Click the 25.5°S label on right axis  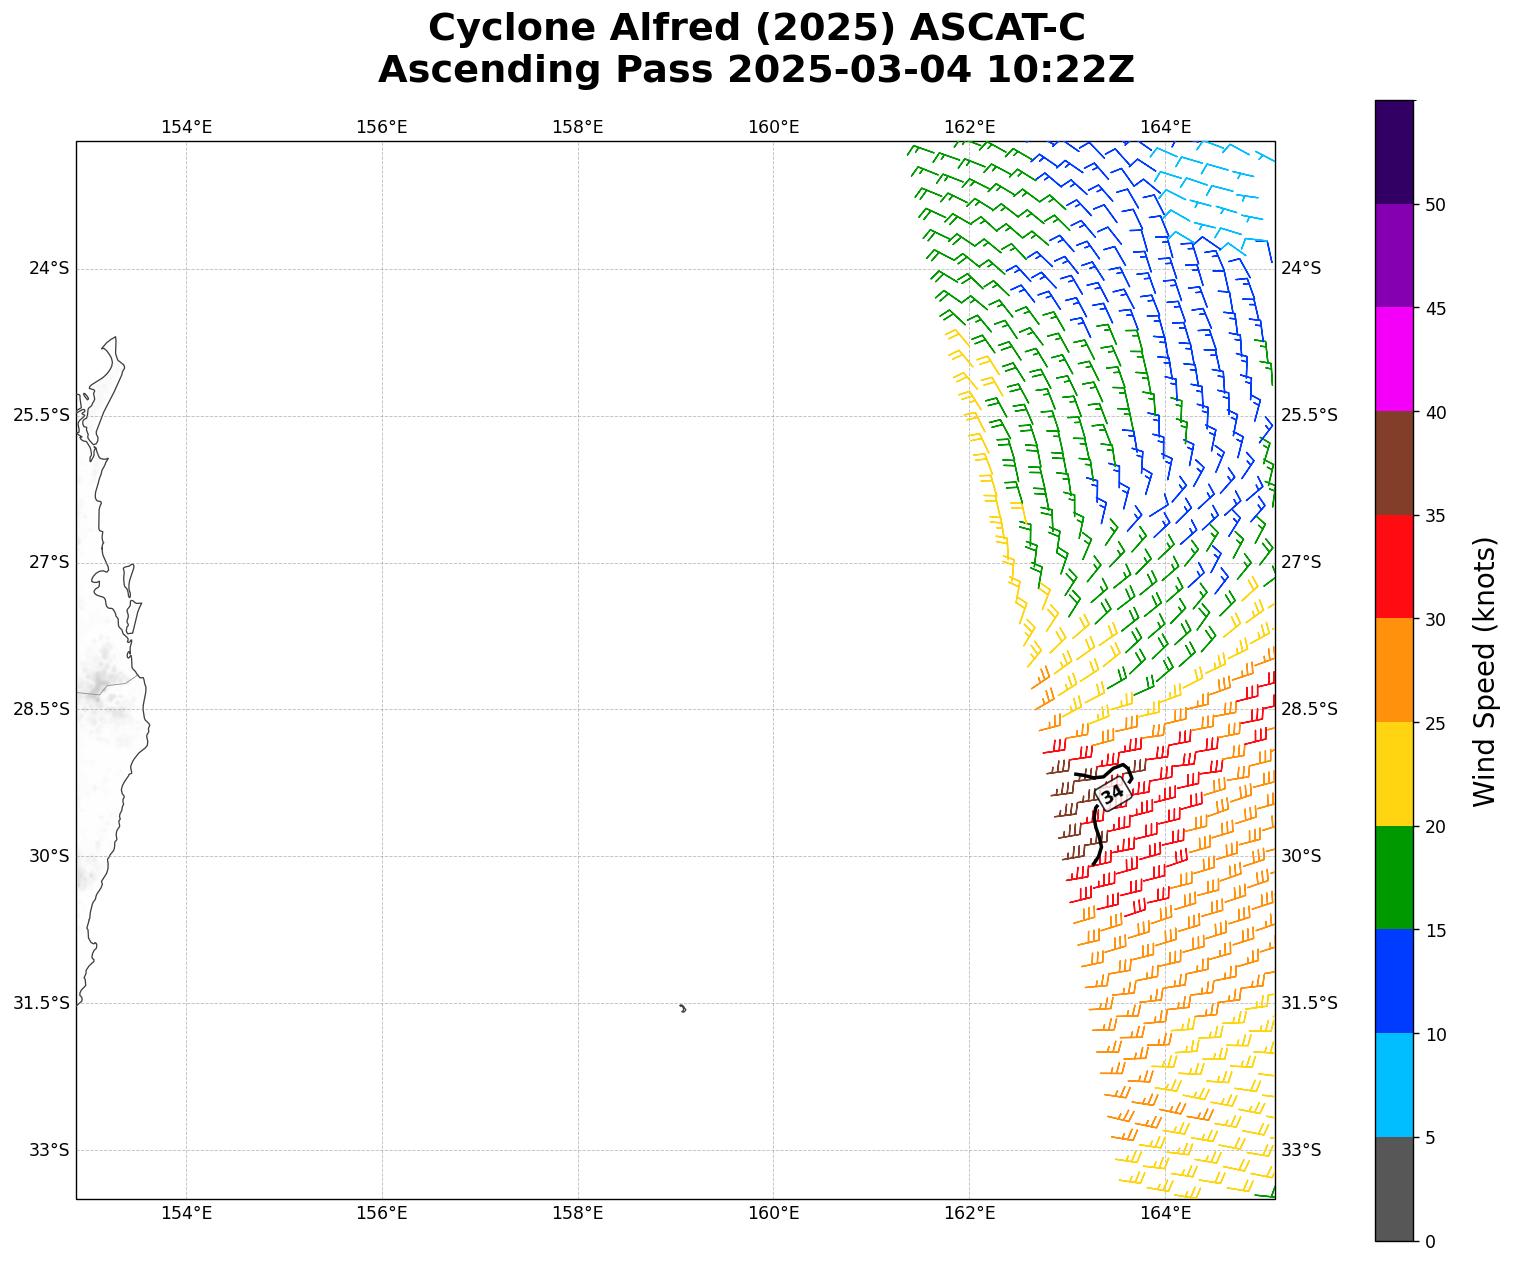pos(1309,415)
